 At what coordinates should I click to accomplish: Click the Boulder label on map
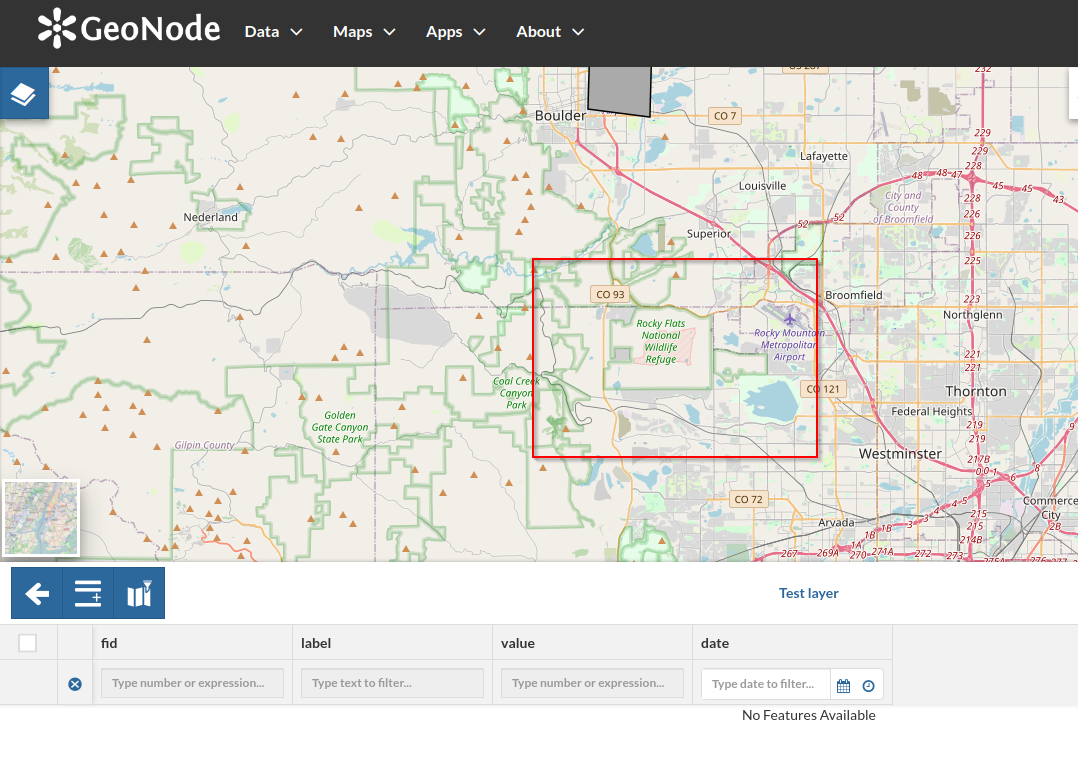pyautogui.click(x=560, y=116)
